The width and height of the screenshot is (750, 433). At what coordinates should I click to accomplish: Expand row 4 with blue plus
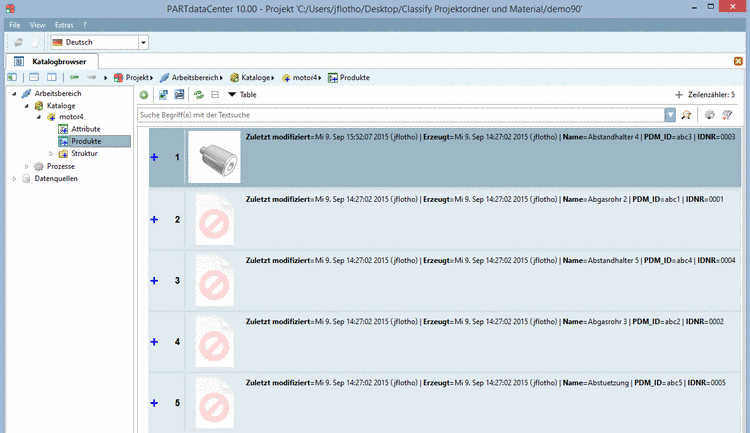(154, 342)
